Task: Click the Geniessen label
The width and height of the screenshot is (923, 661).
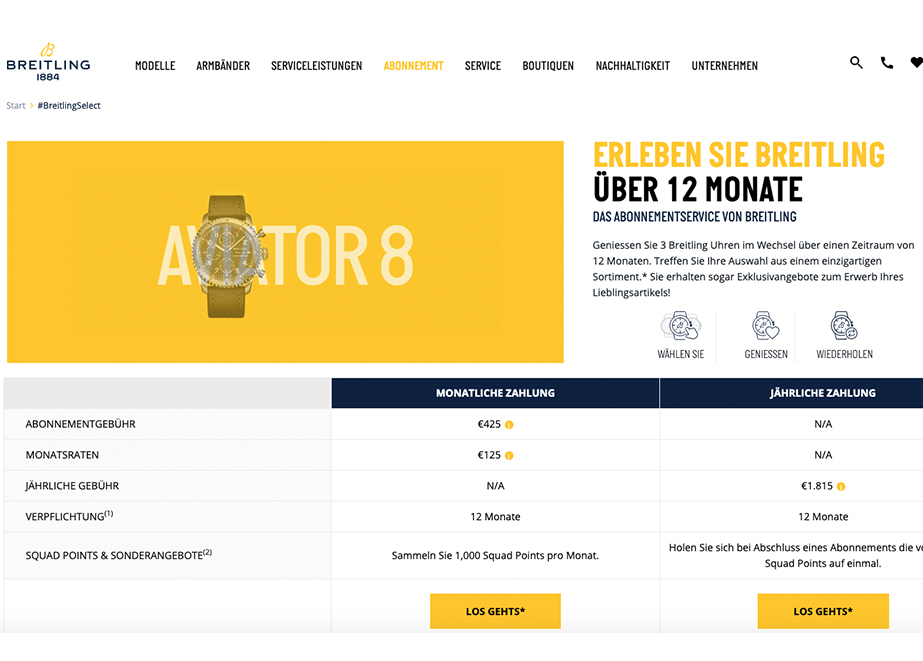Action: click(x=766, y=354)
